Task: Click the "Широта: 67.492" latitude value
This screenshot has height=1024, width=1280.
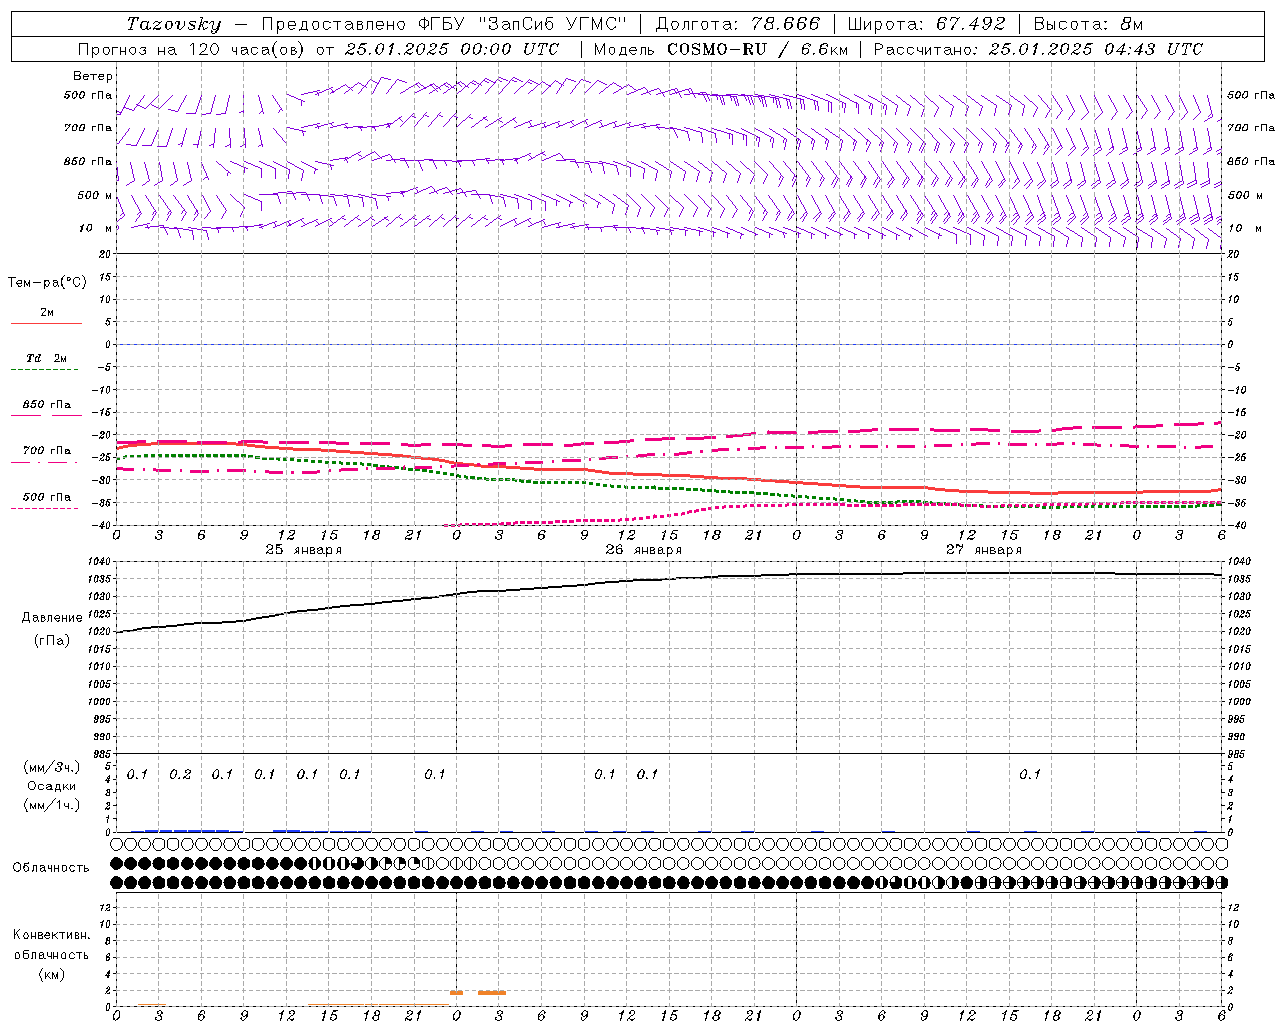Action: click(x=926, y=24)
